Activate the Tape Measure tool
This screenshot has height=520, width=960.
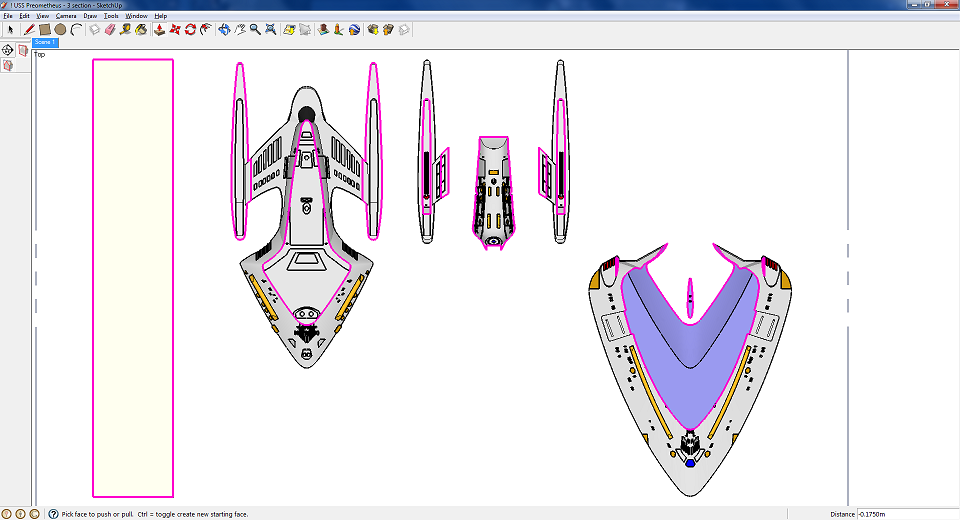(126, 29)
